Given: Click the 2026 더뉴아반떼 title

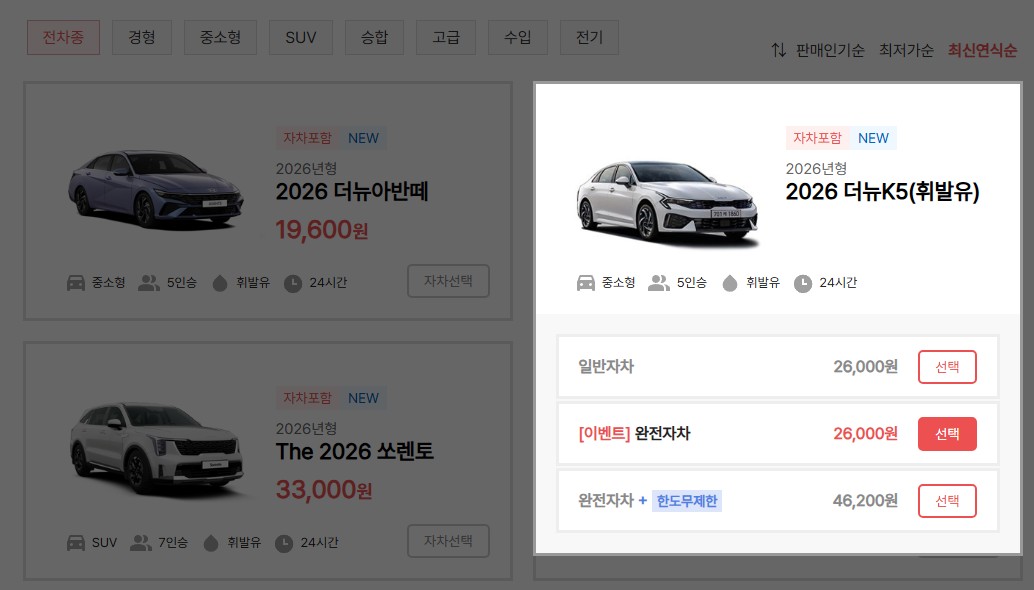Looking at the screenshot, I should (352, 192).
